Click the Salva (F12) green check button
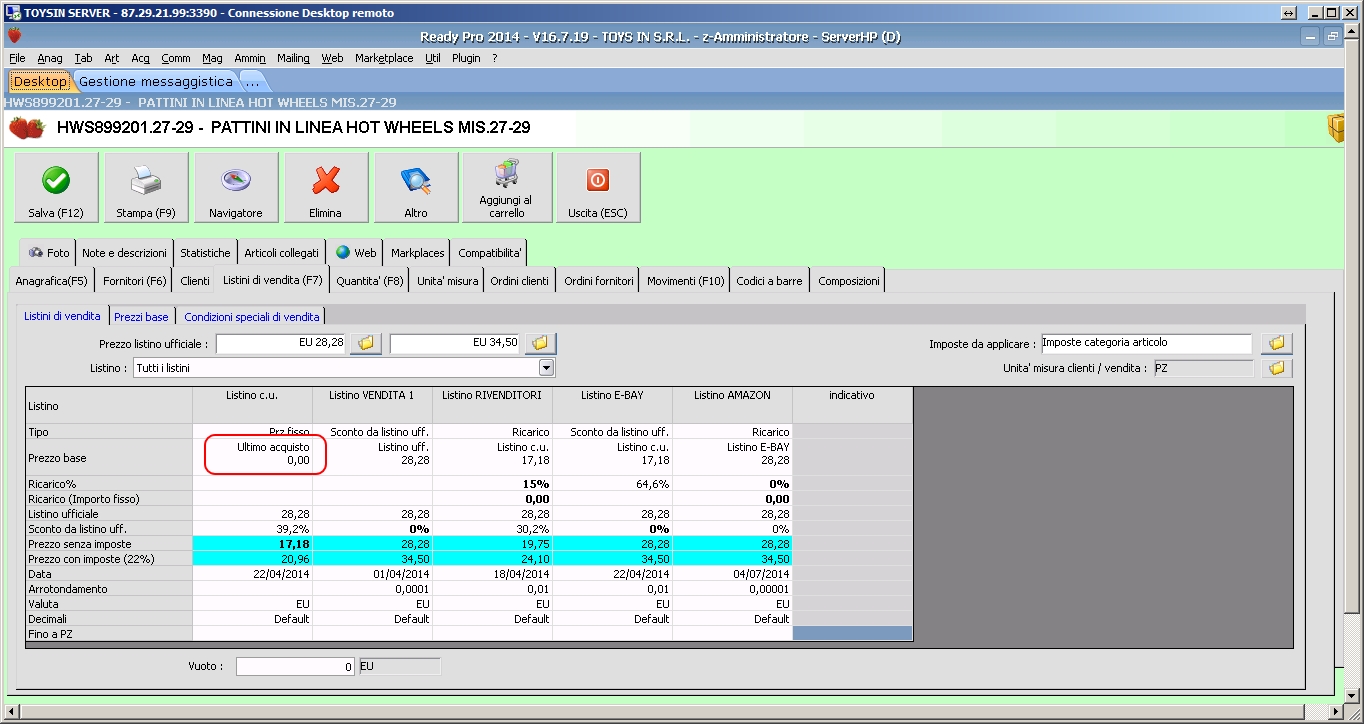The width and height of the screenshot is (1364, 724). (56, 187)
